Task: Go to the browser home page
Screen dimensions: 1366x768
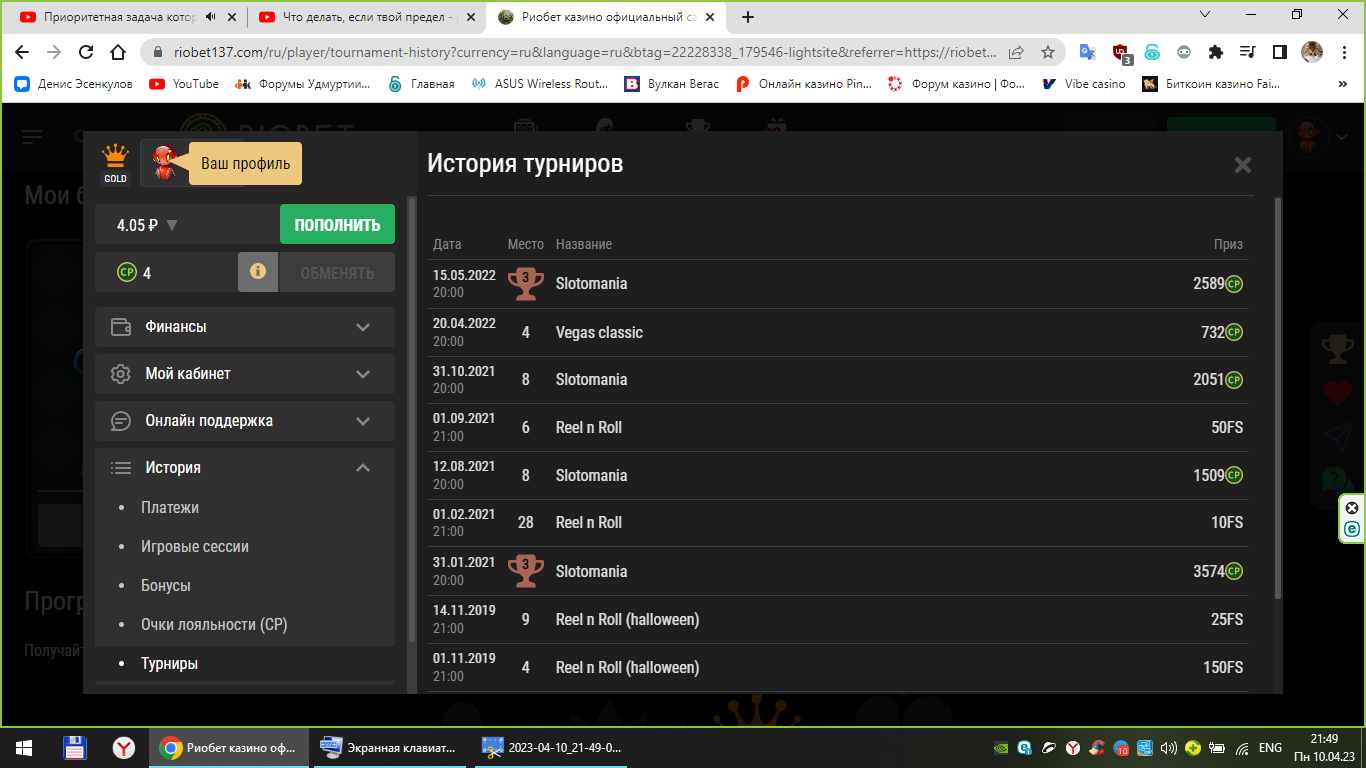Action: pyautogui.click(x=118, y=52)
